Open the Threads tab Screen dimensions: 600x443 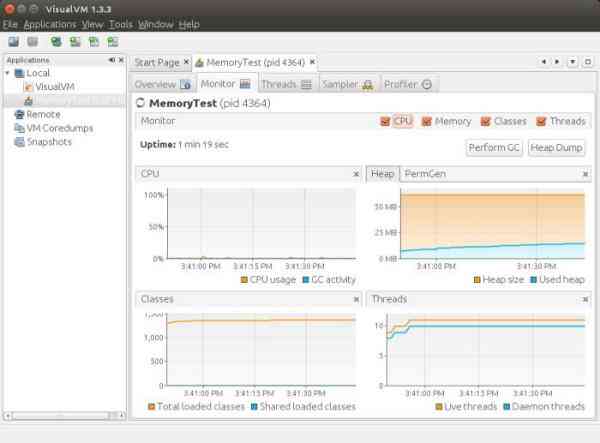(286, 84)
